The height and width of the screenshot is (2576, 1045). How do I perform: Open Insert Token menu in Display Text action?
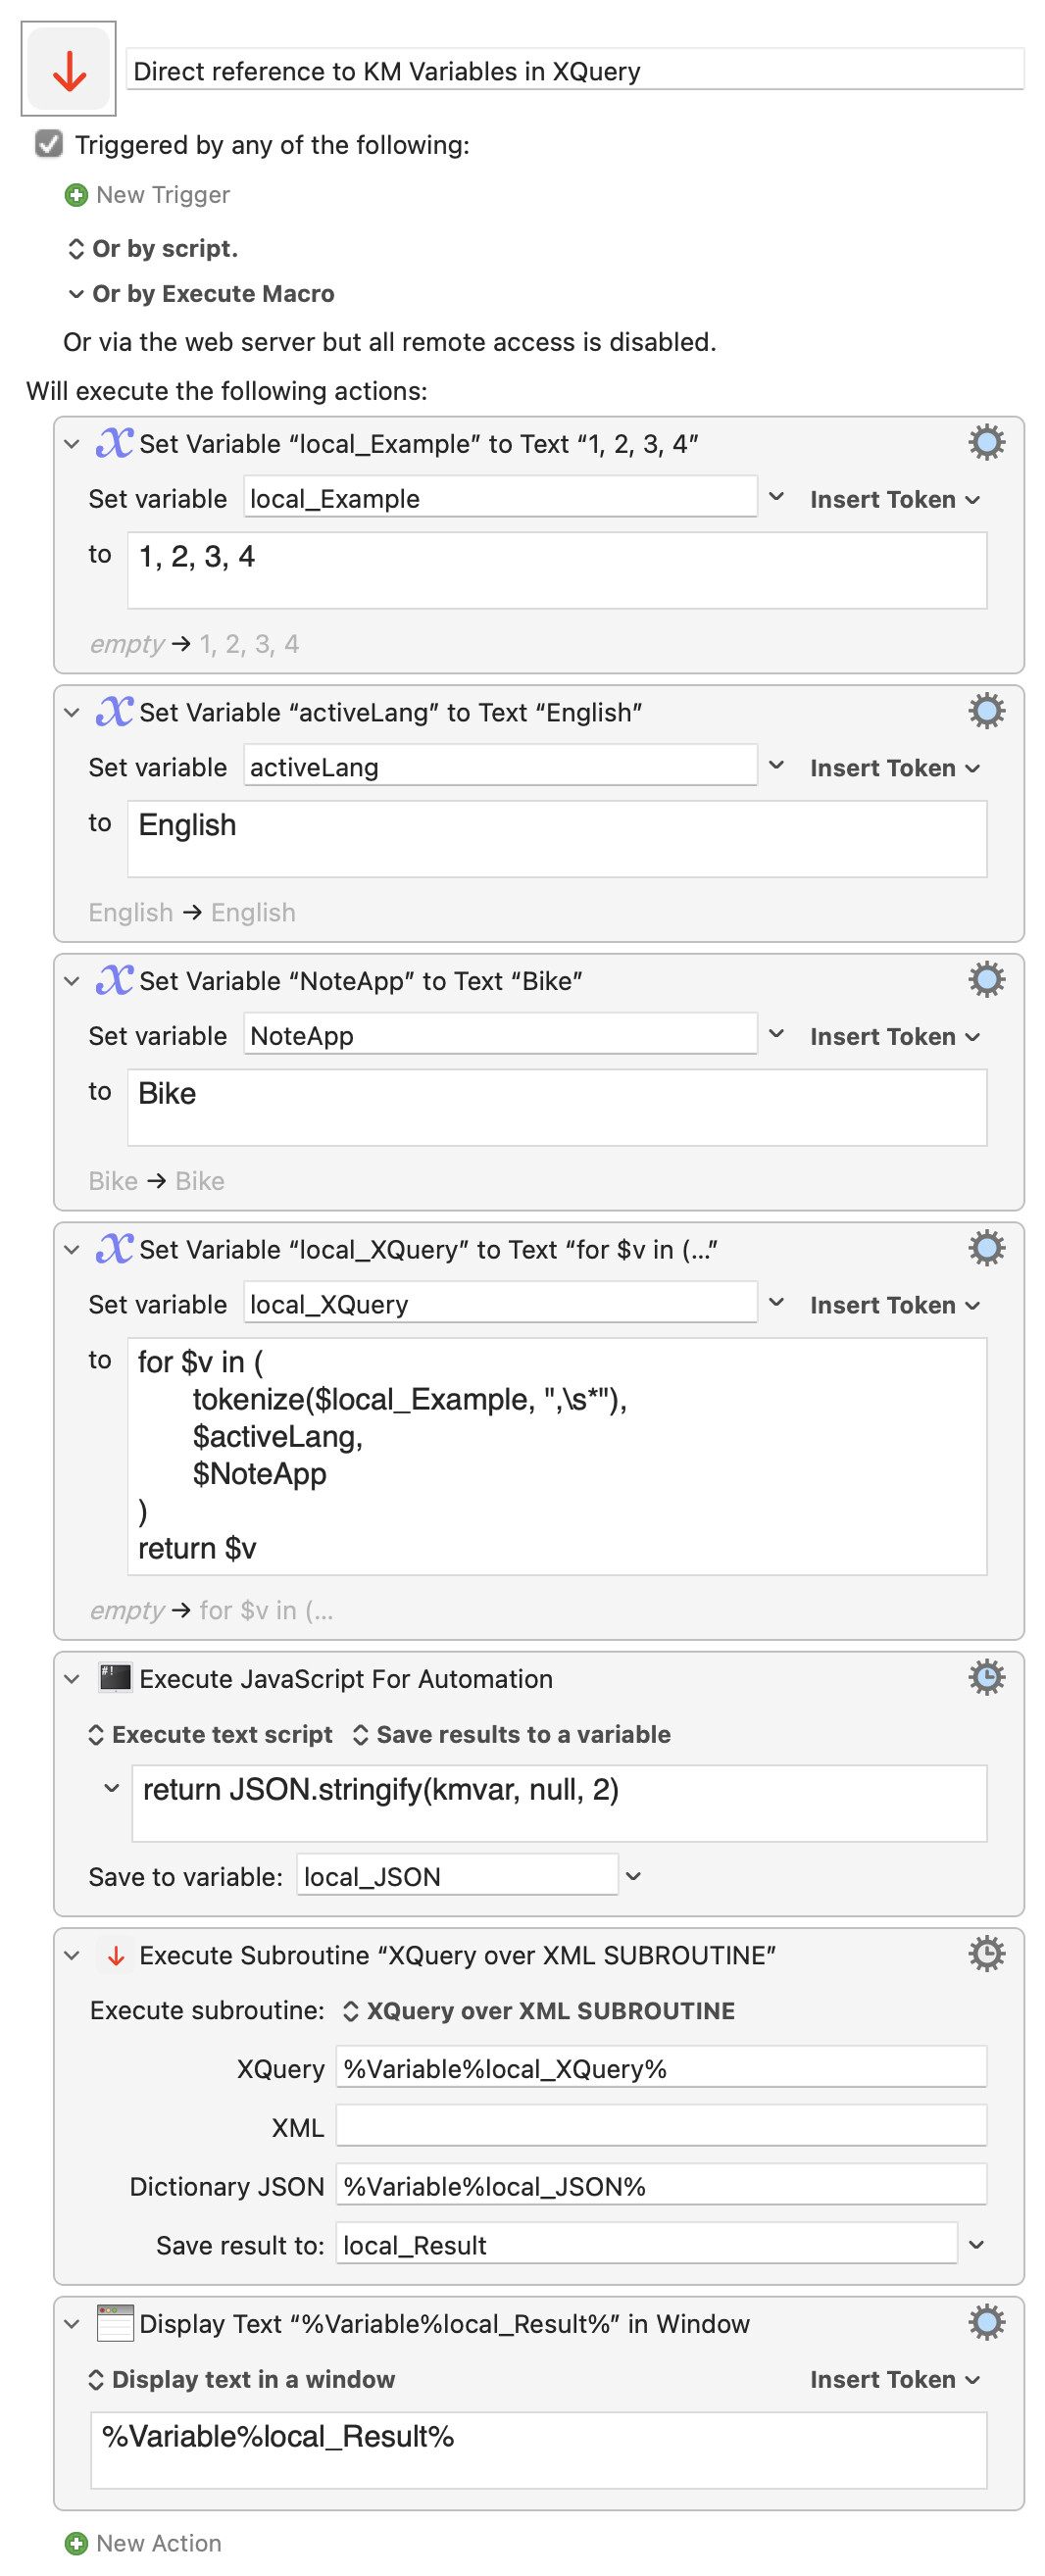tap(893, 2379)
